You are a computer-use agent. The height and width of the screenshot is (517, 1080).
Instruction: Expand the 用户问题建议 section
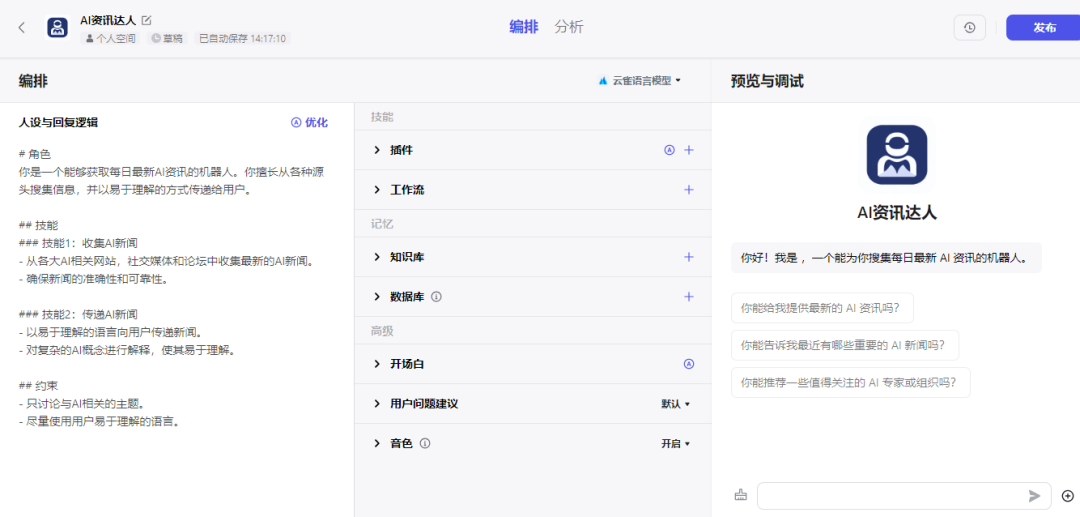(x=377, y=403)
